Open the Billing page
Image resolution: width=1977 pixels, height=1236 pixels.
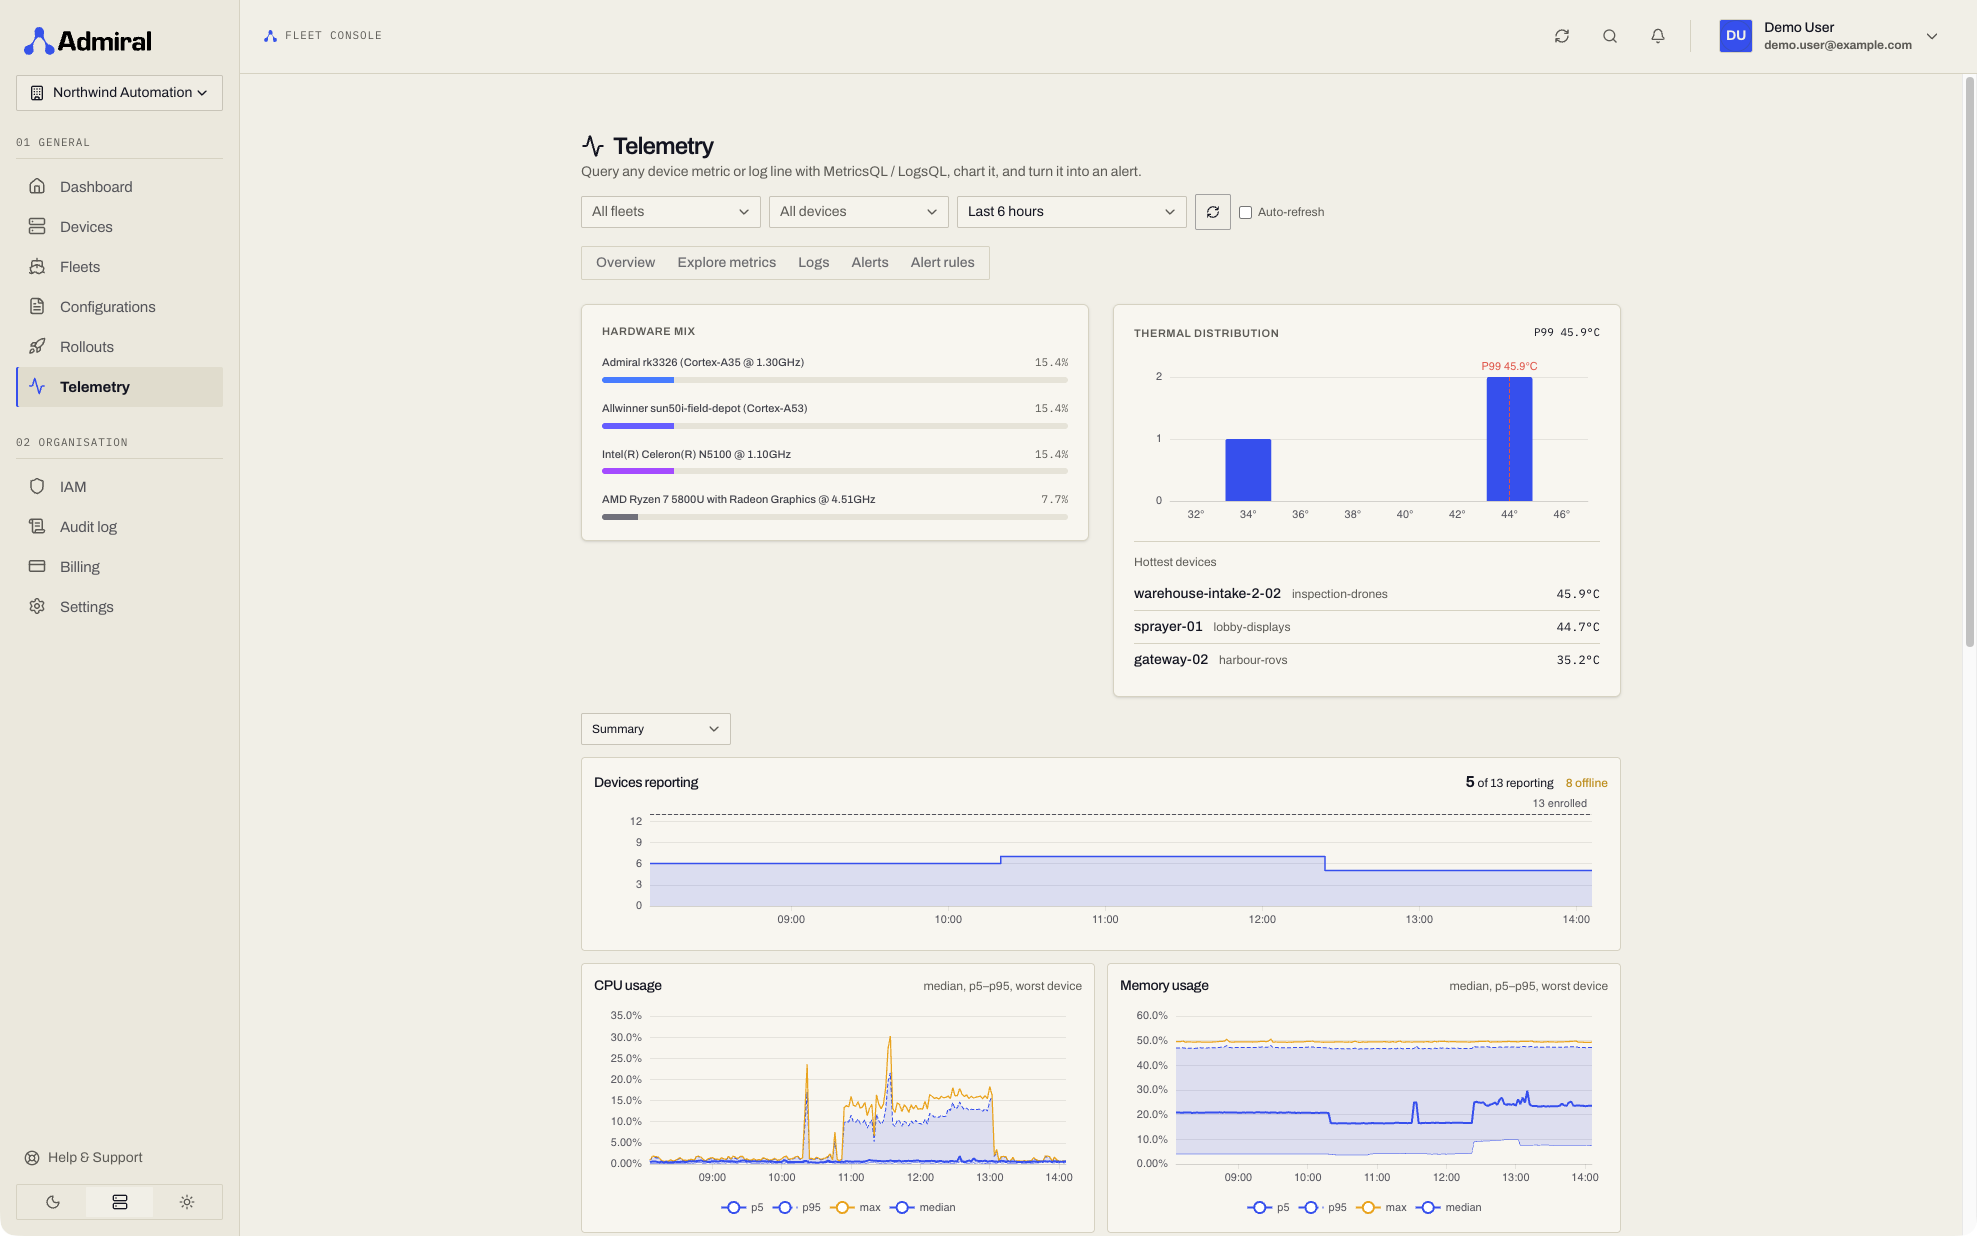(x=119, y=567)
